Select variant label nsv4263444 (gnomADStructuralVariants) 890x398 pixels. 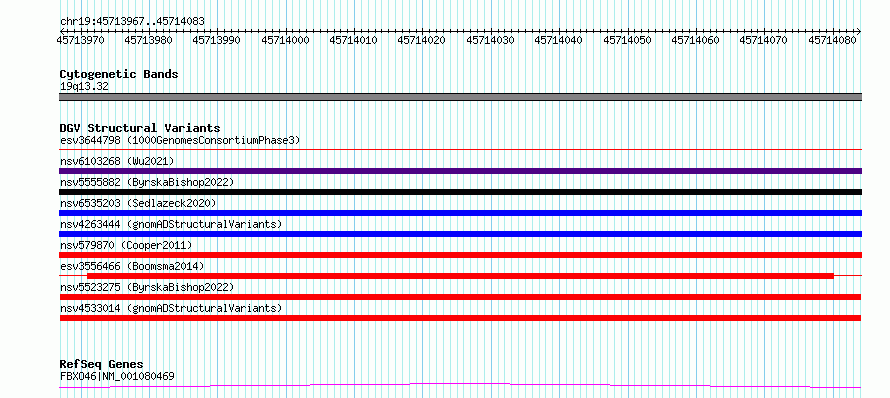pyautogui.click(x=171, y=224)
